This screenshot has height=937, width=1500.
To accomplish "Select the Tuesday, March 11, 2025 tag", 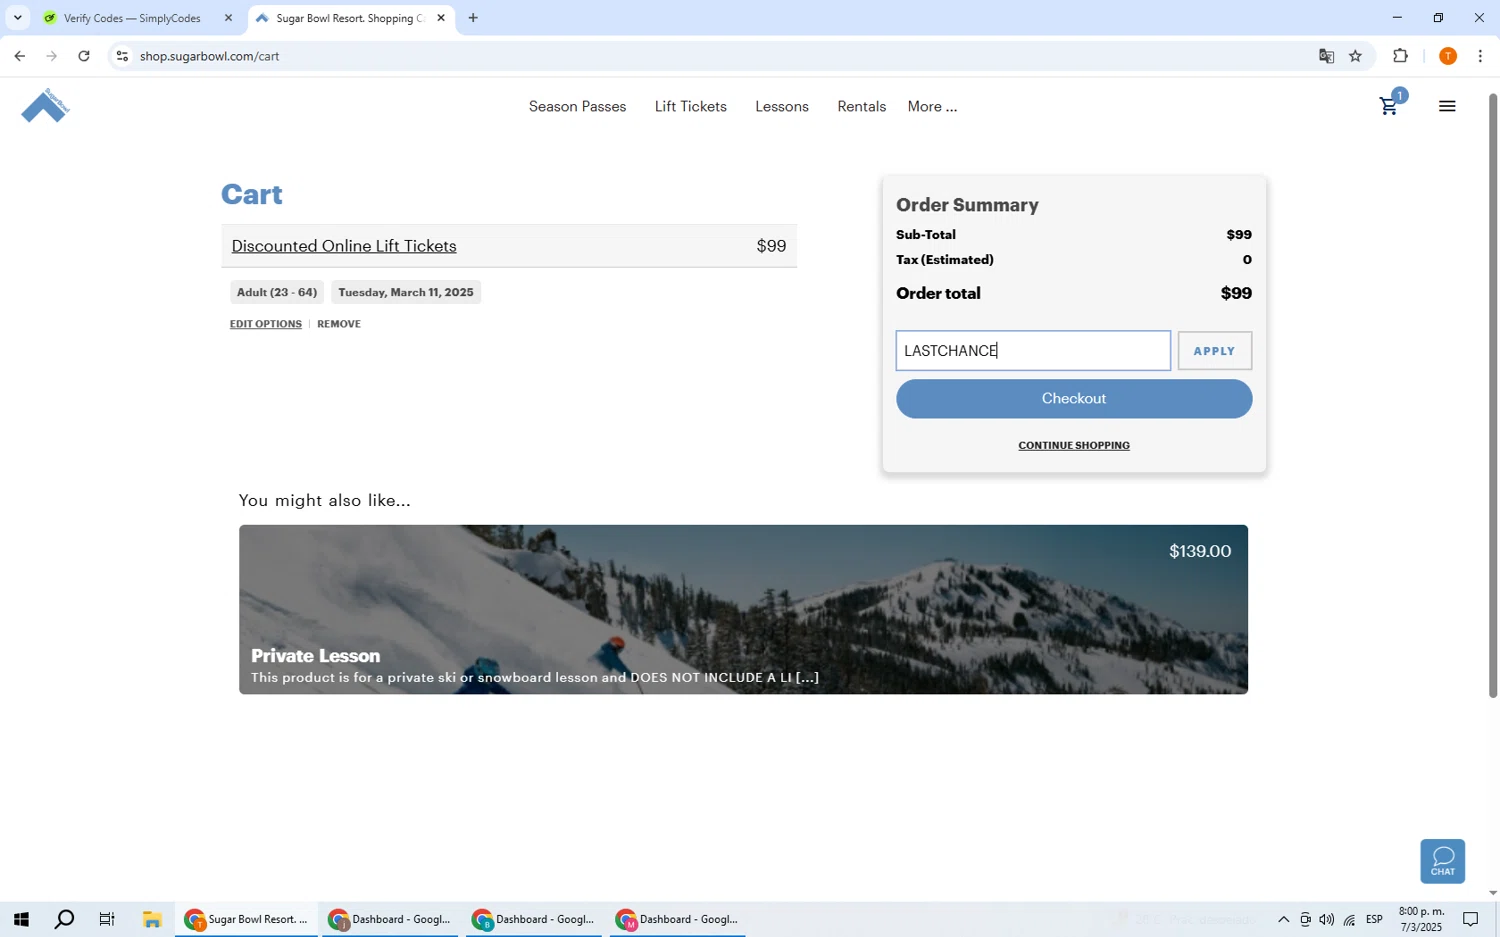I will [406, 292].
